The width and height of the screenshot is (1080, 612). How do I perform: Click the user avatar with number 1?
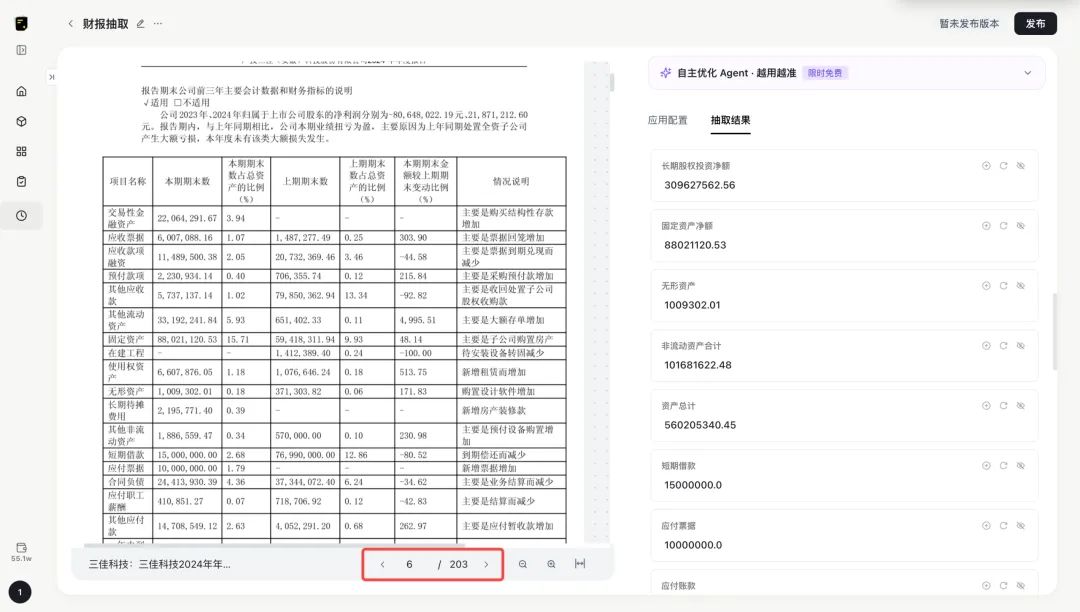click(x=20, y=592)
